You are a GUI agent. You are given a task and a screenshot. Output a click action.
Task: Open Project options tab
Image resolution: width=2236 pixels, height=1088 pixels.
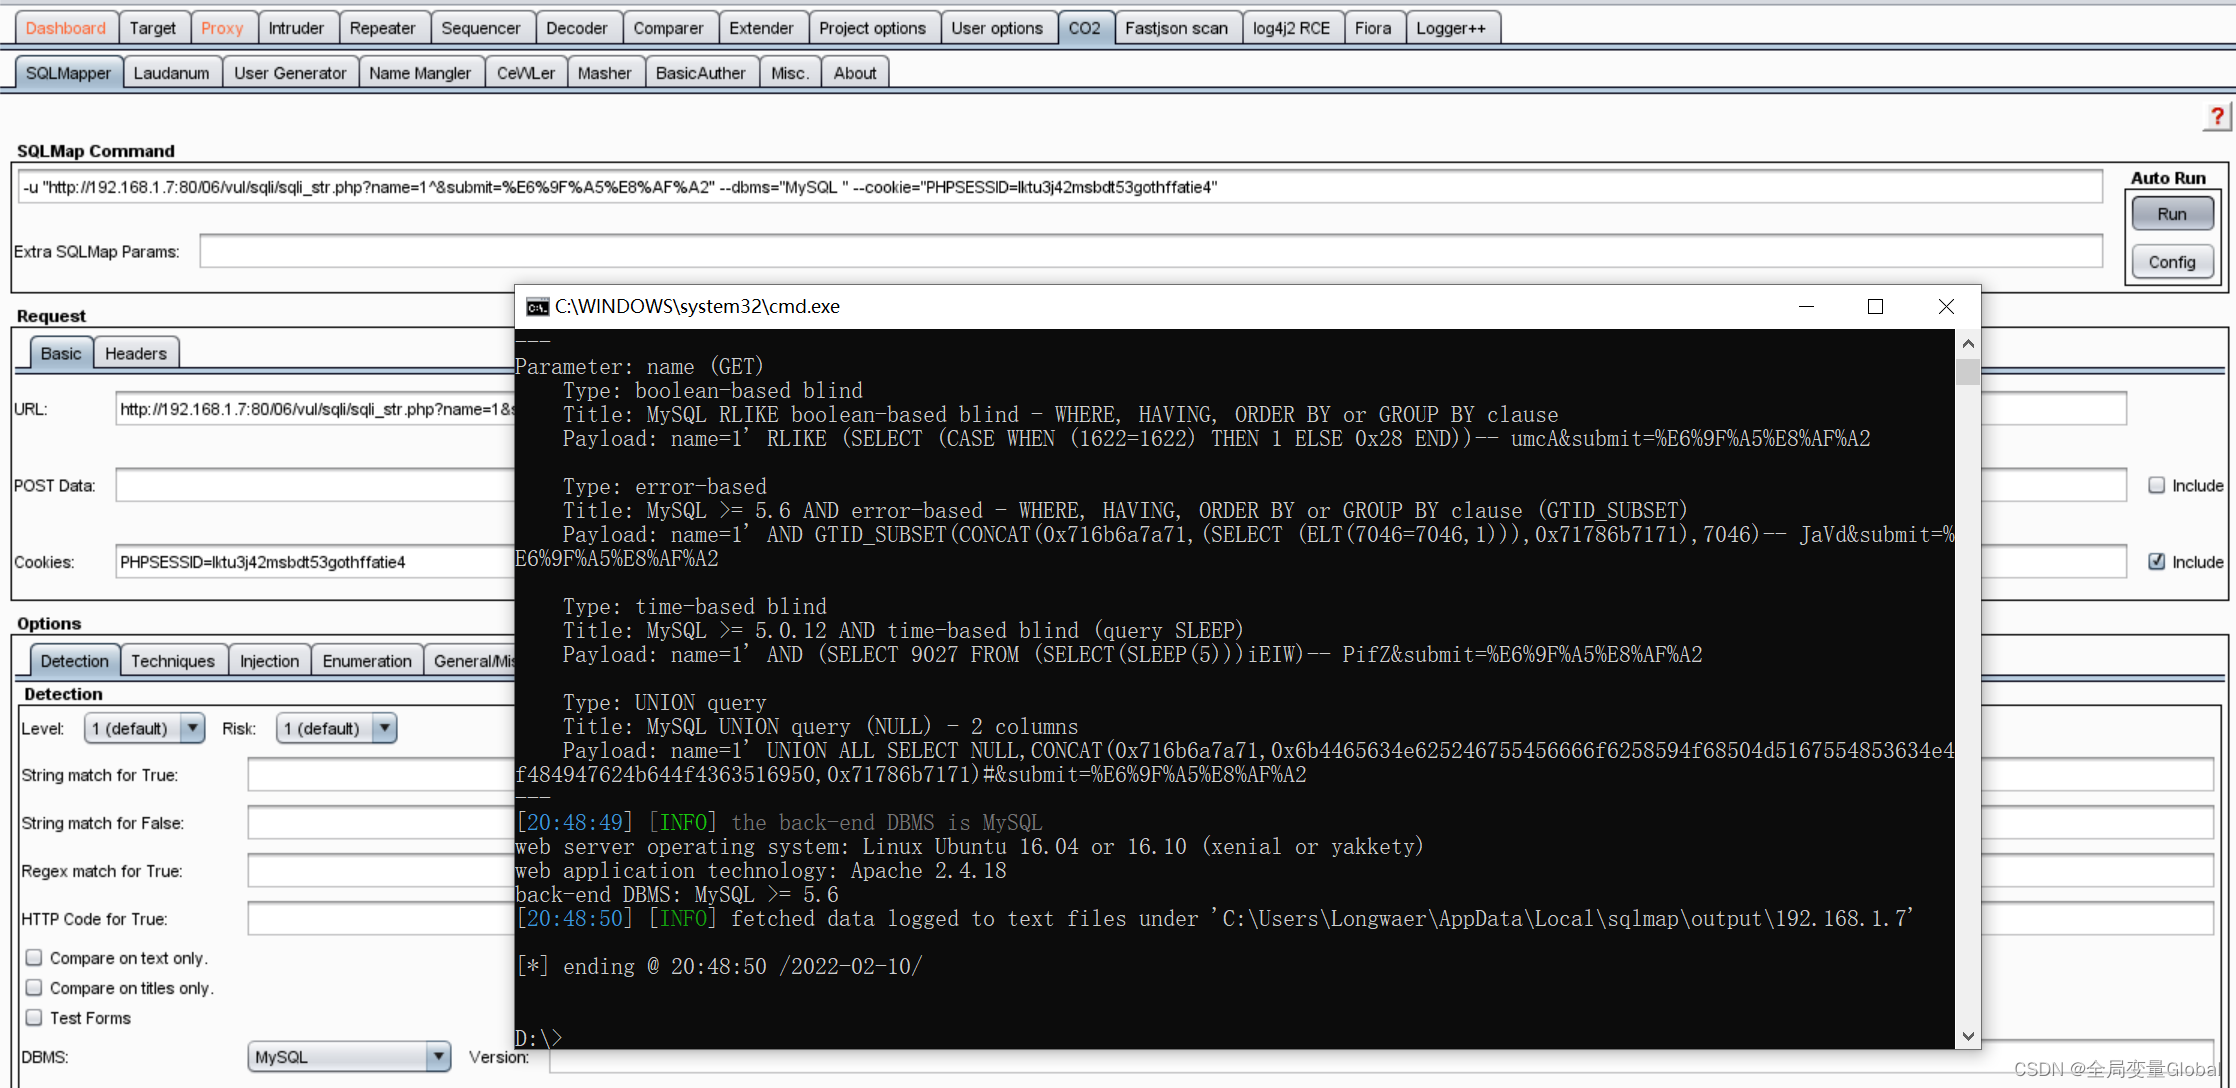point(872,28)
